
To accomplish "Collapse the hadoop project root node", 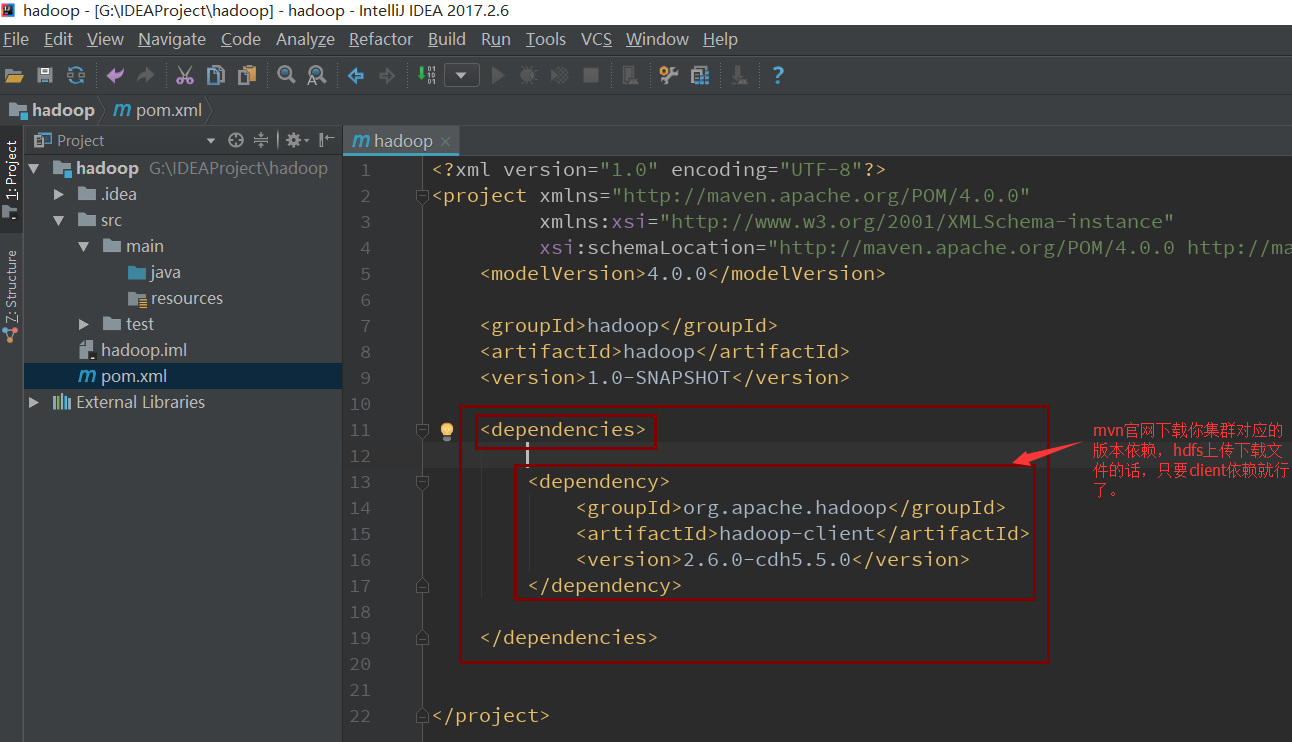I will click(x=35, y=168).
